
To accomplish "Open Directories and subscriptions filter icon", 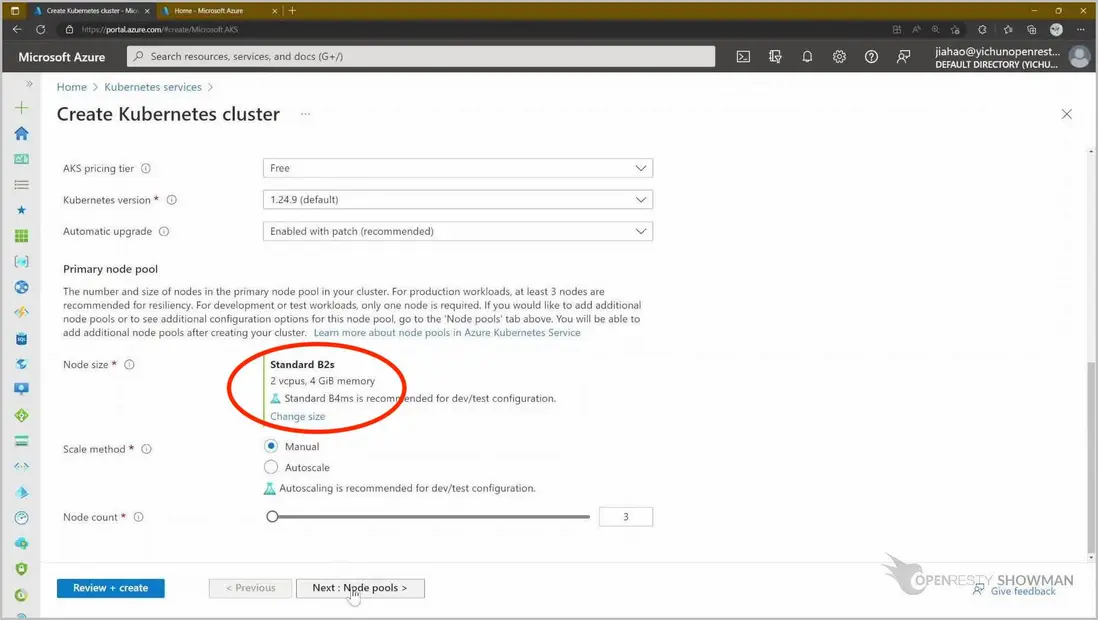I will [775, 57].
